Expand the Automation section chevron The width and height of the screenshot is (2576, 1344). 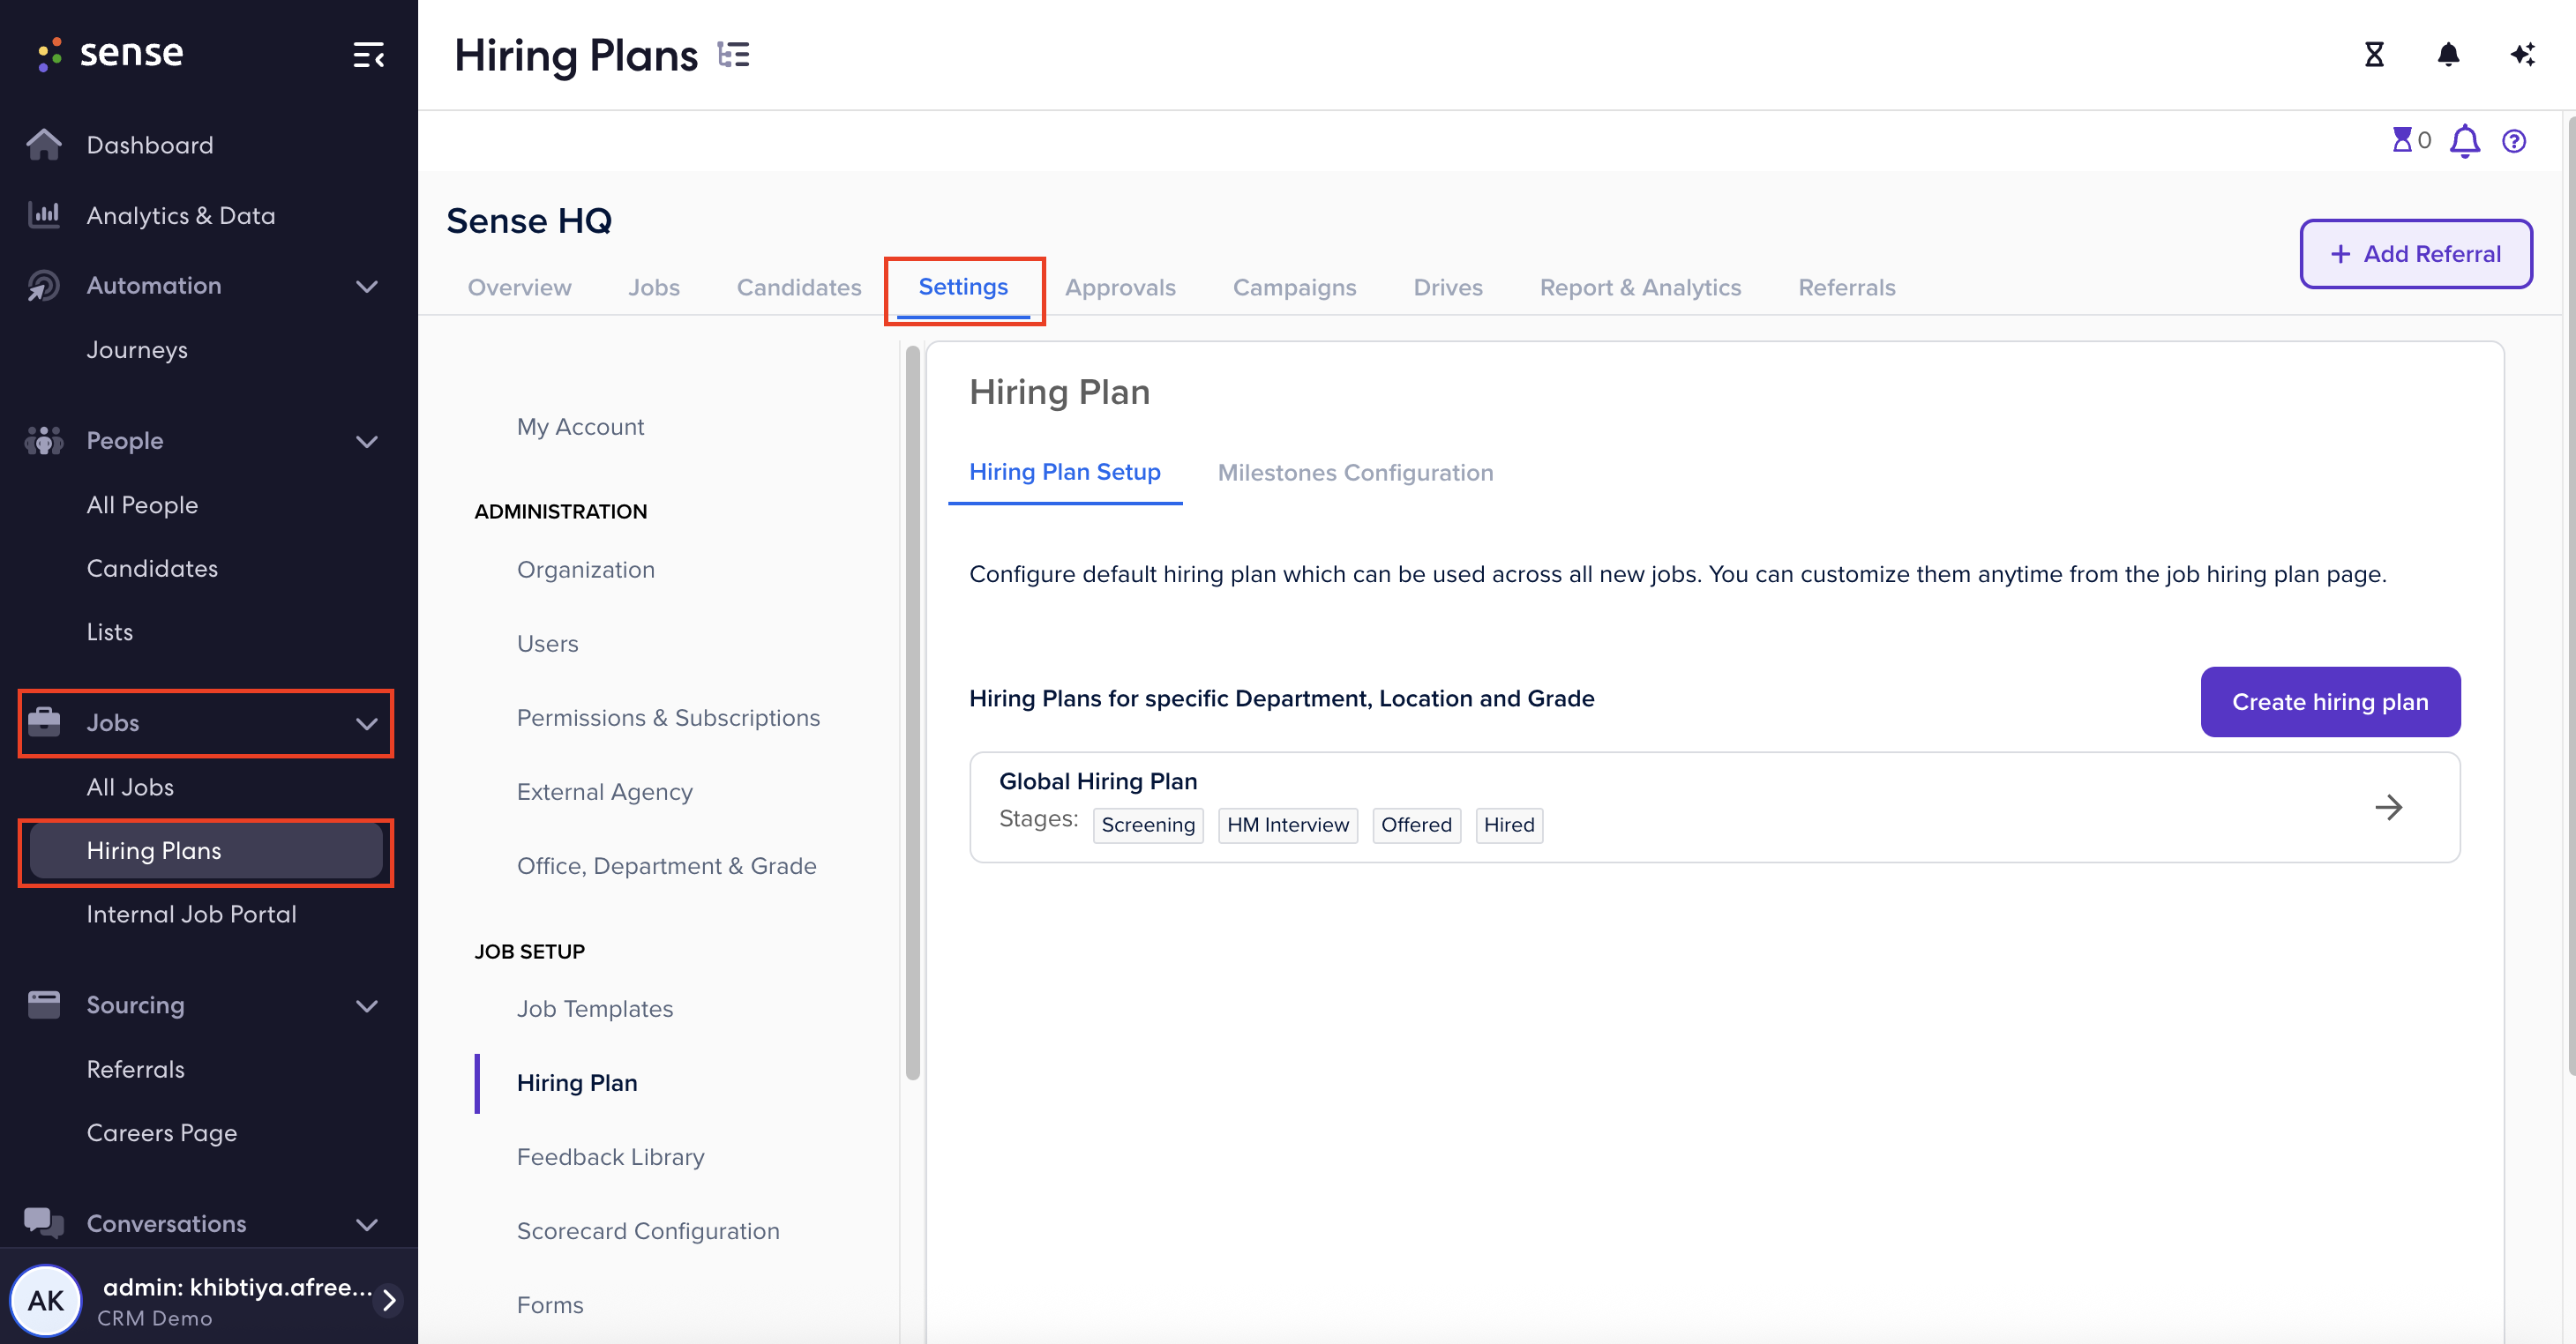point(367,286)
